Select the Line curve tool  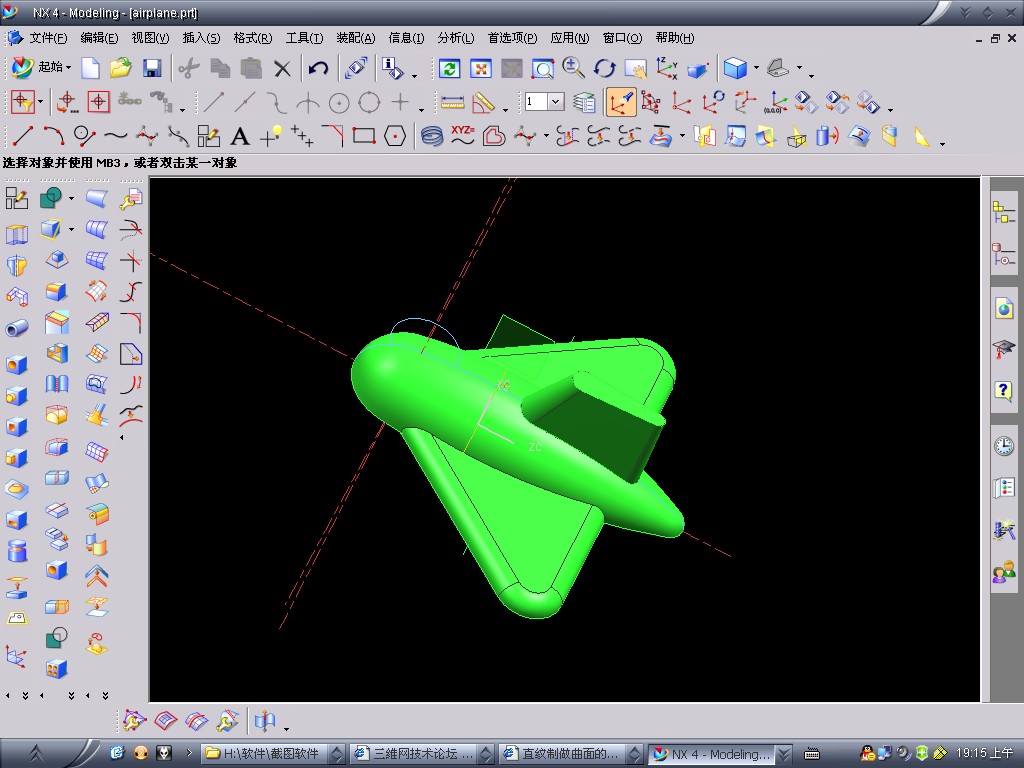point(22,136)
